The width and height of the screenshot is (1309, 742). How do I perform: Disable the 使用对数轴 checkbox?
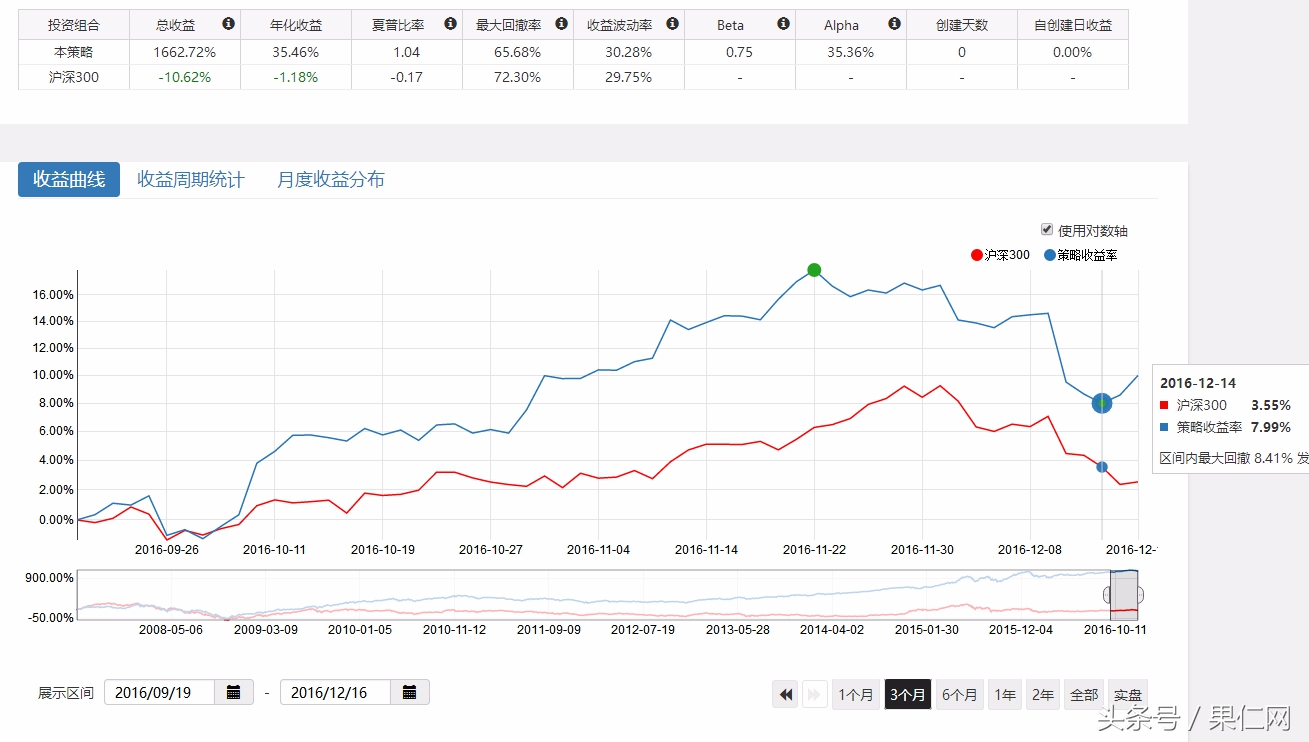click(x=1047, y=229)
